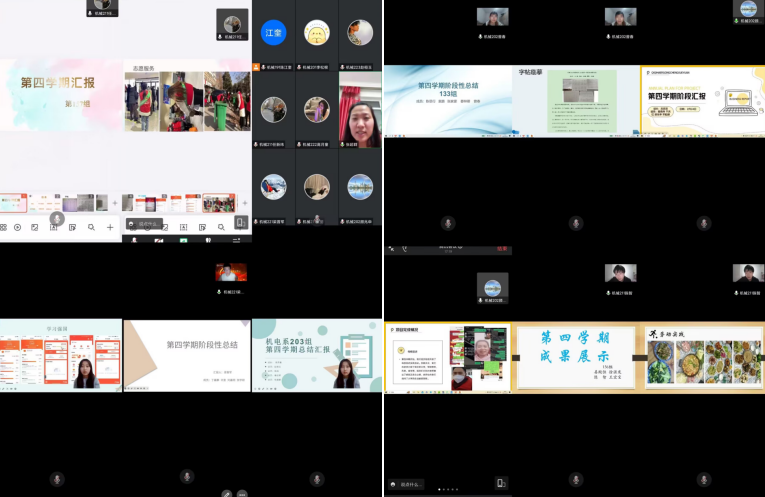This screenshot has width=765, height=497.
Task: Click the rotate-device icon beside slide toolbar
Action: click(241, 223)
